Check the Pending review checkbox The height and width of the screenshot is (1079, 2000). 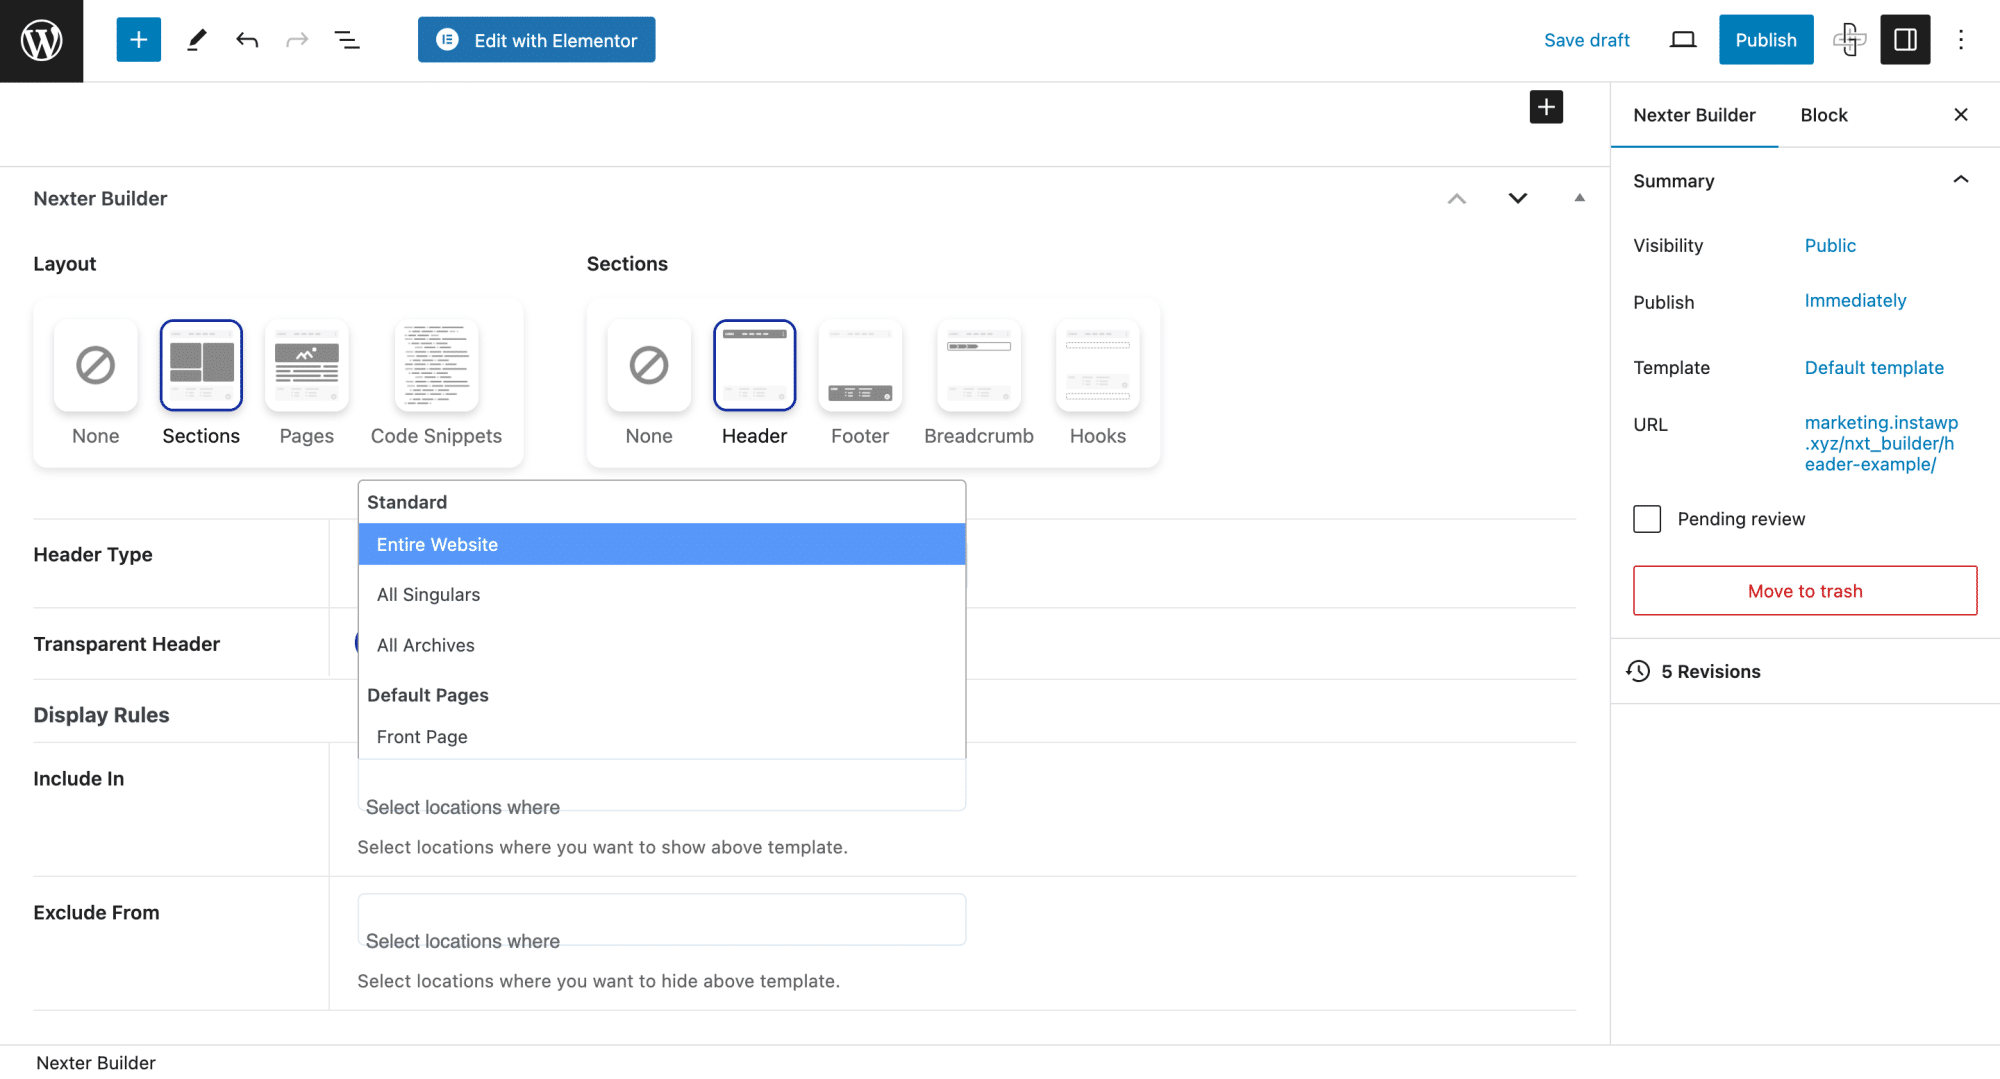[1647, 519]
